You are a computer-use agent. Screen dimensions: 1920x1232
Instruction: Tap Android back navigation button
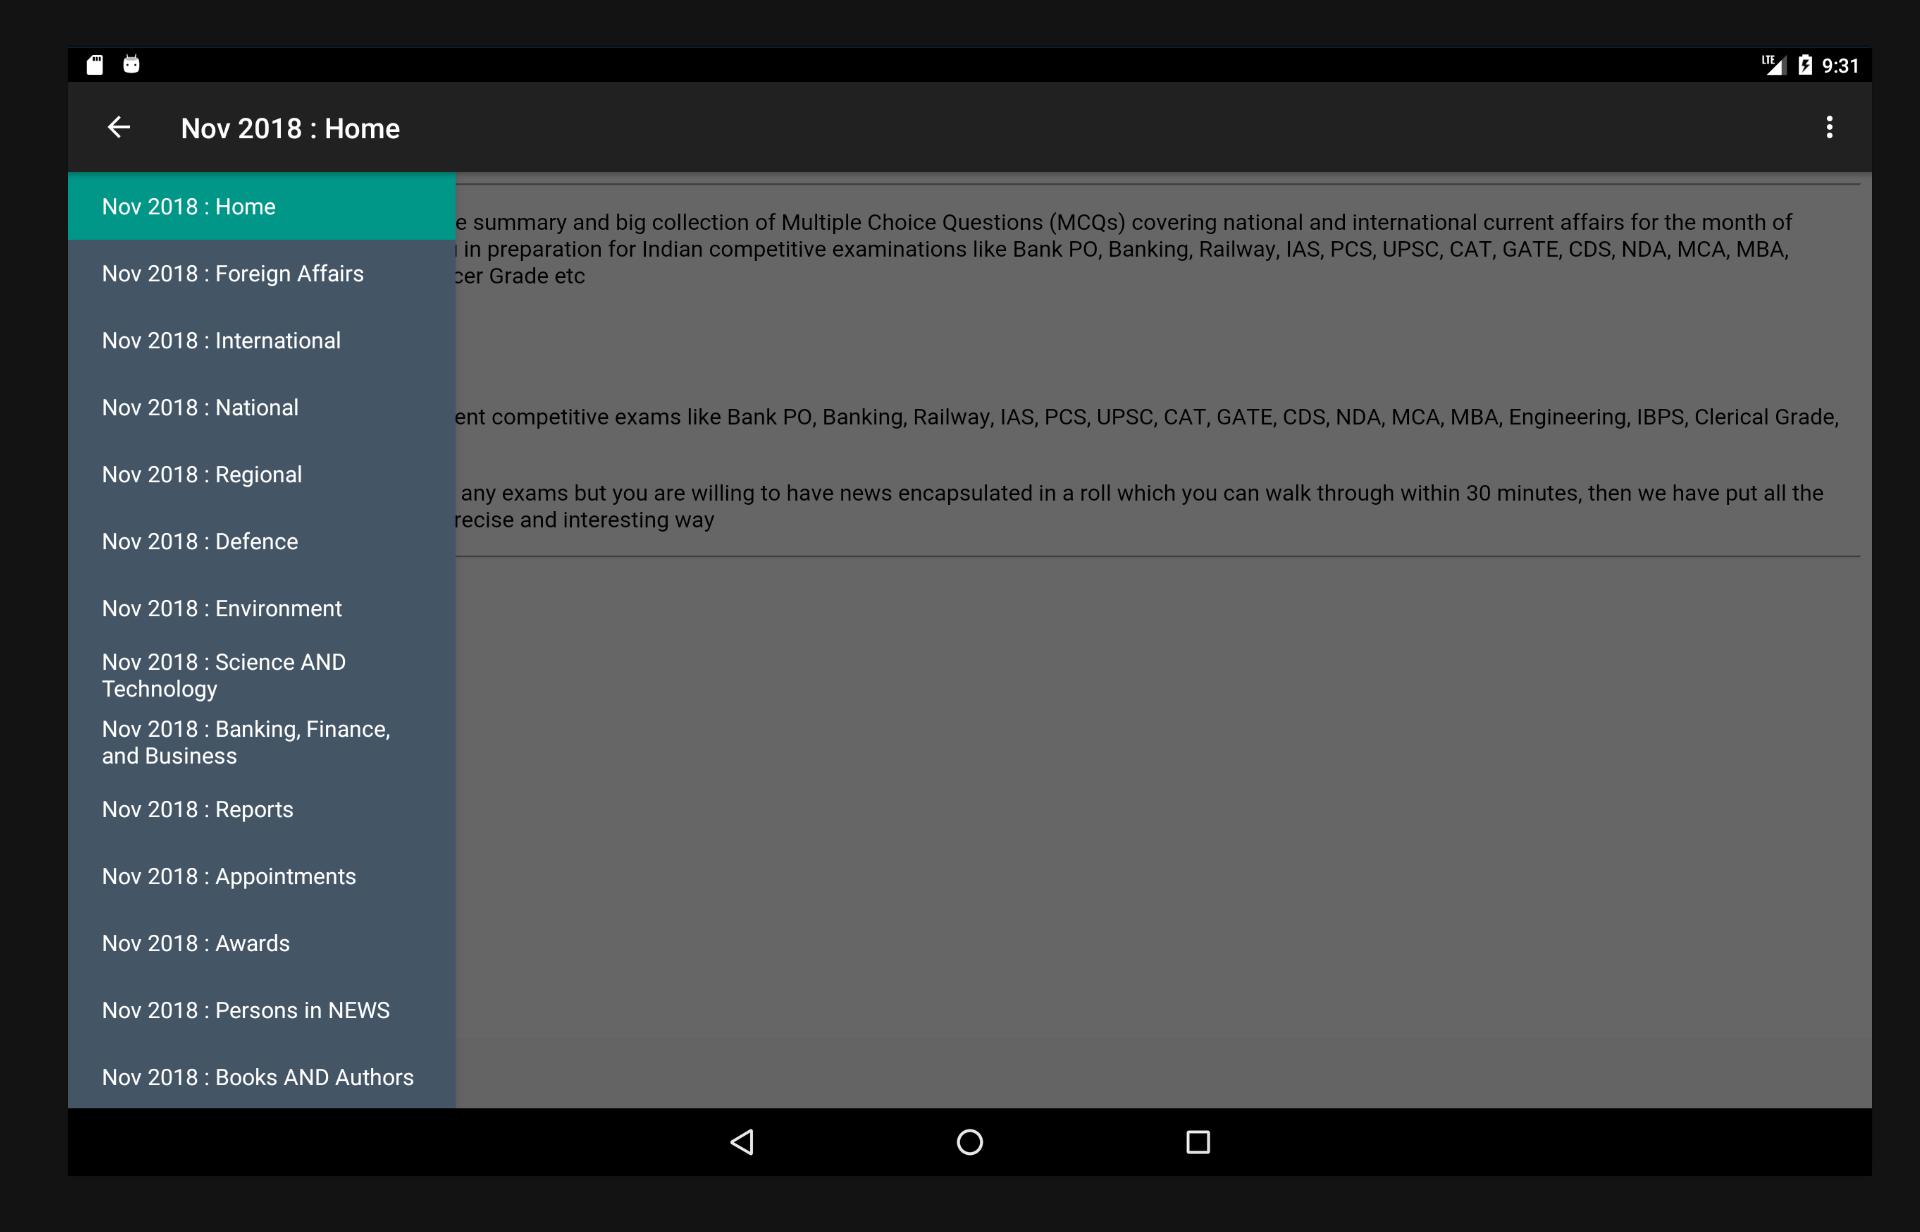click(x=742, y=1142)
